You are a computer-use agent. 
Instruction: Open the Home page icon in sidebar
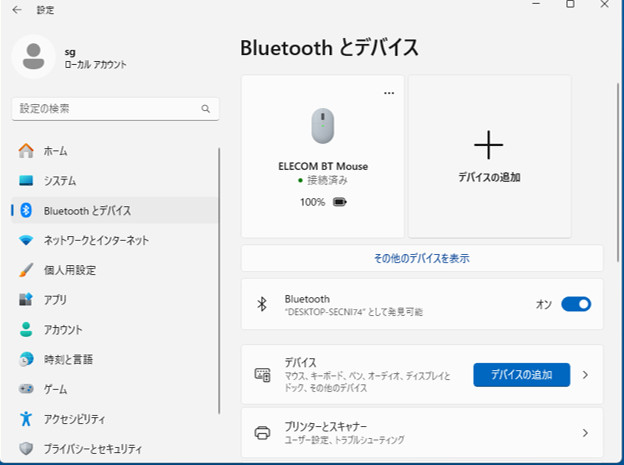[x=27, y=151]
